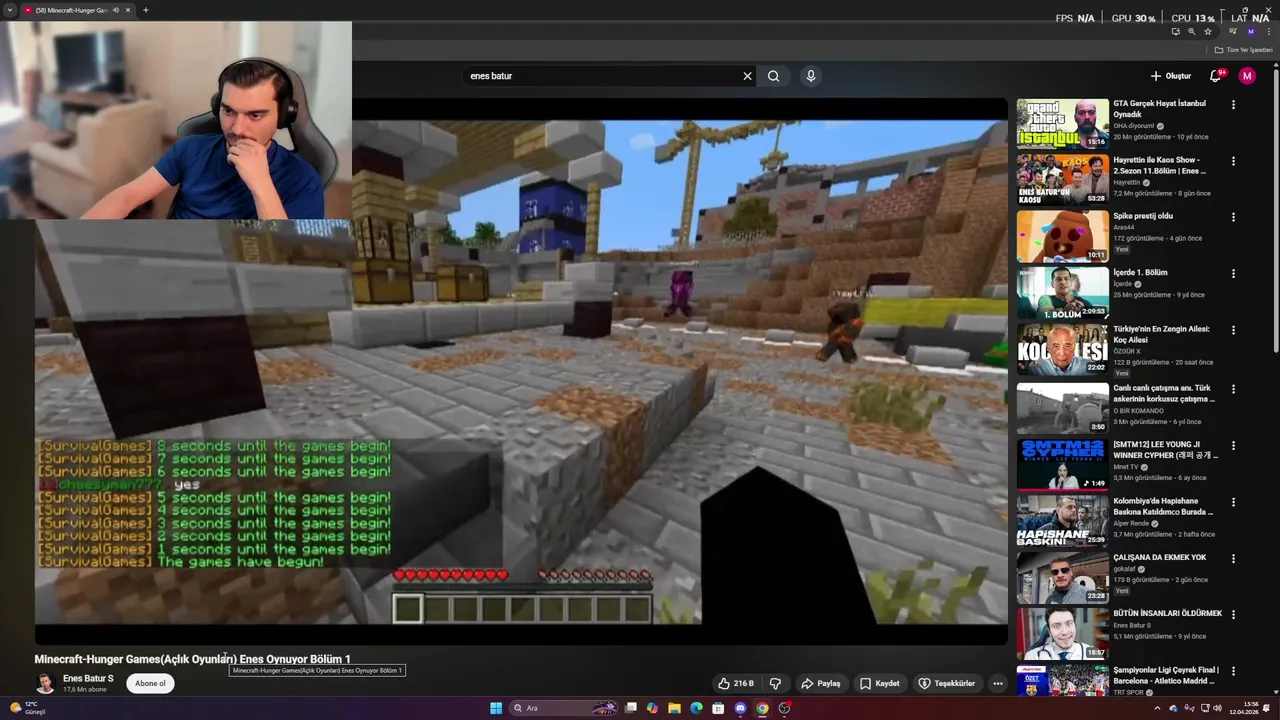Viewport: 1280px width, 720px height.
Task: Open the tab search dropdown arrow
Action: pyautogui.click(x=11, y=10)
